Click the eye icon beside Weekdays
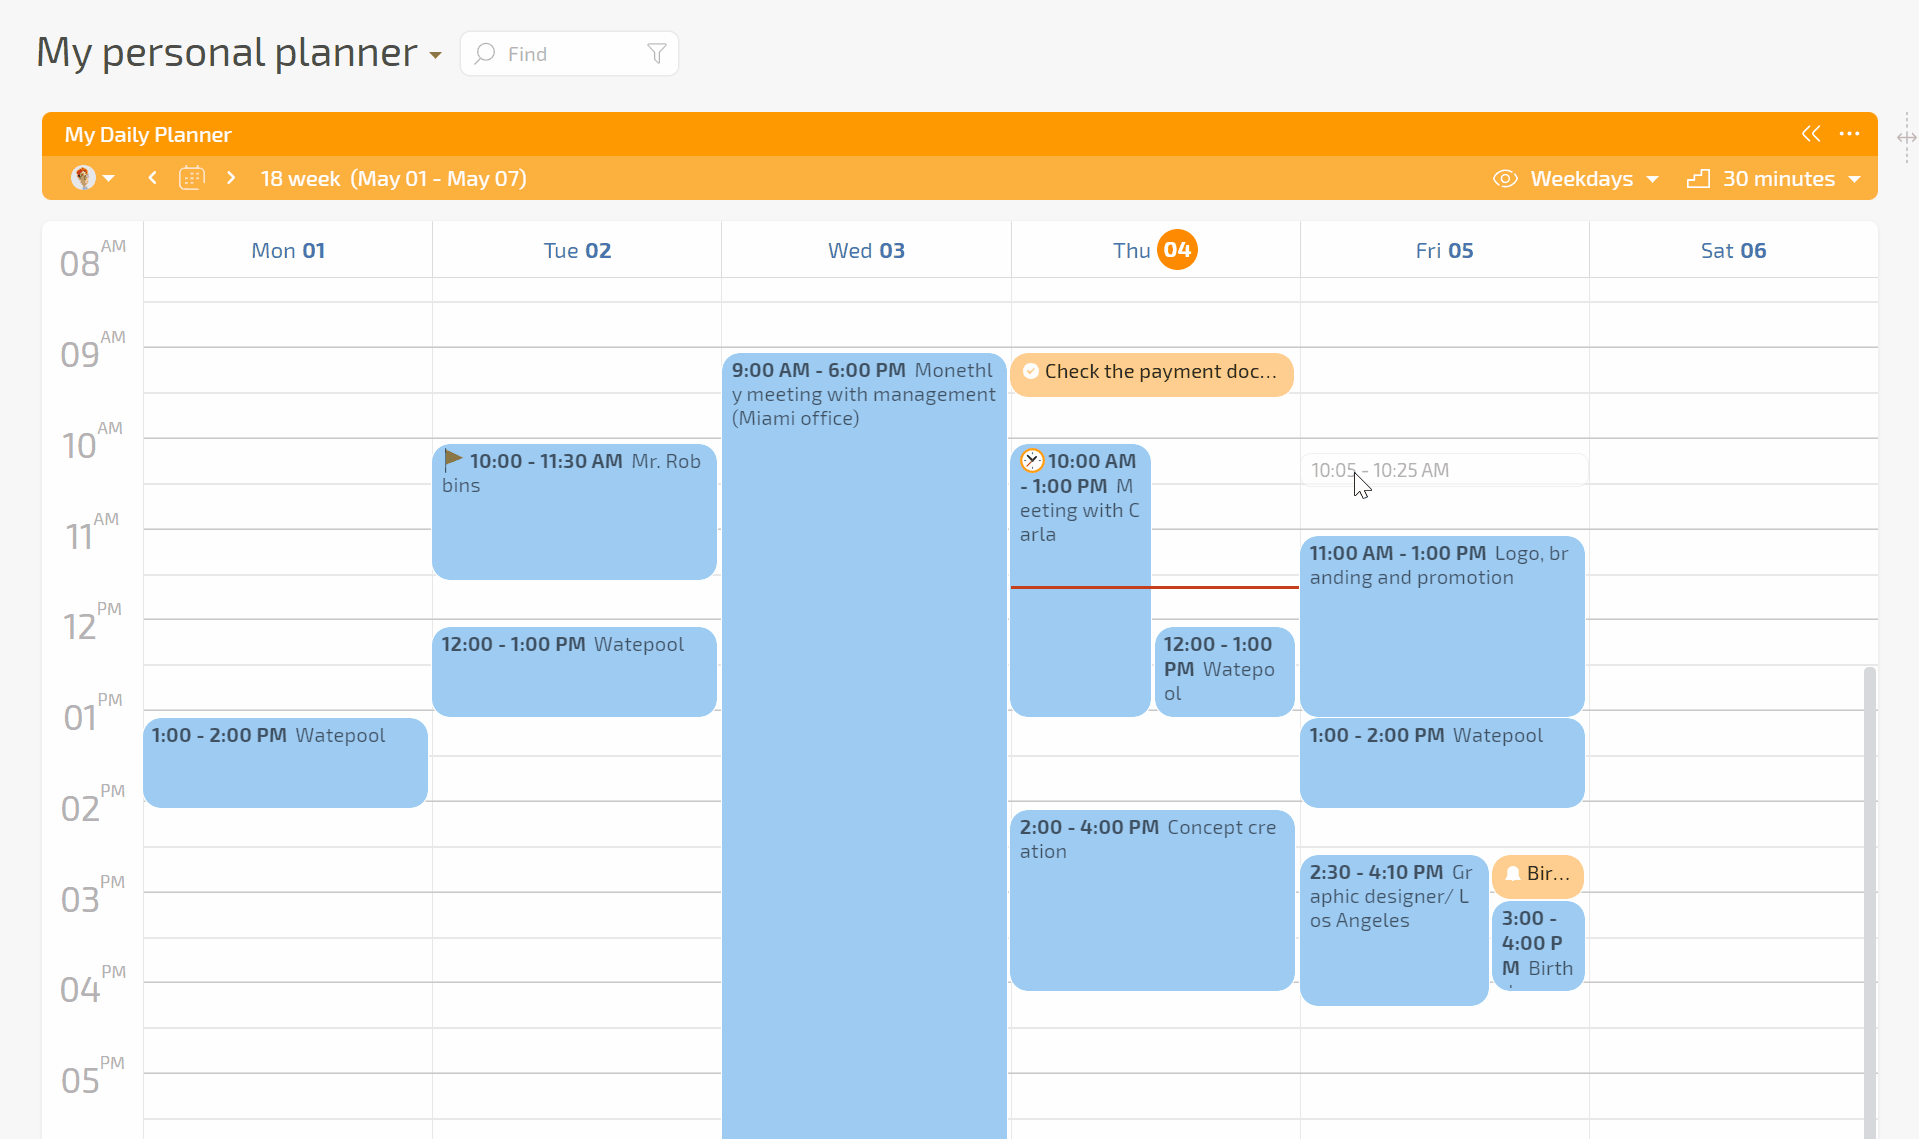The height and width of the screenshot is (1139, 1919). (1505, 179)
